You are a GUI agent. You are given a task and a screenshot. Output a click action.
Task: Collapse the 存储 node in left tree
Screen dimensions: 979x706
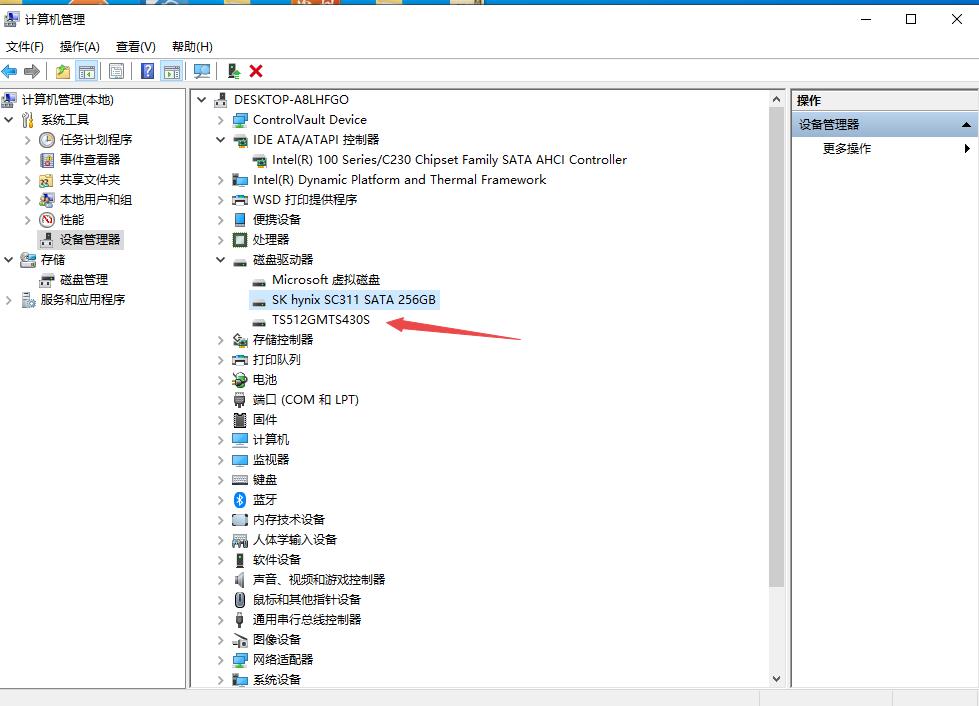(x=9, y=259)
